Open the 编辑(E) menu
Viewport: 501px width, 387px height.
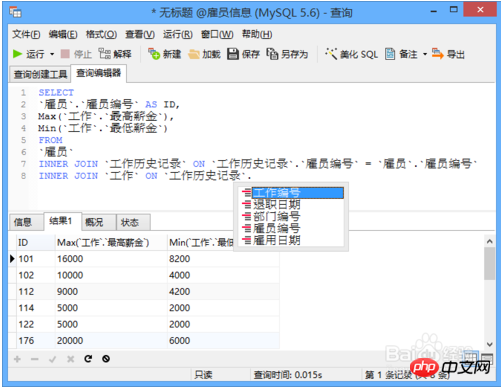(63, 34)
